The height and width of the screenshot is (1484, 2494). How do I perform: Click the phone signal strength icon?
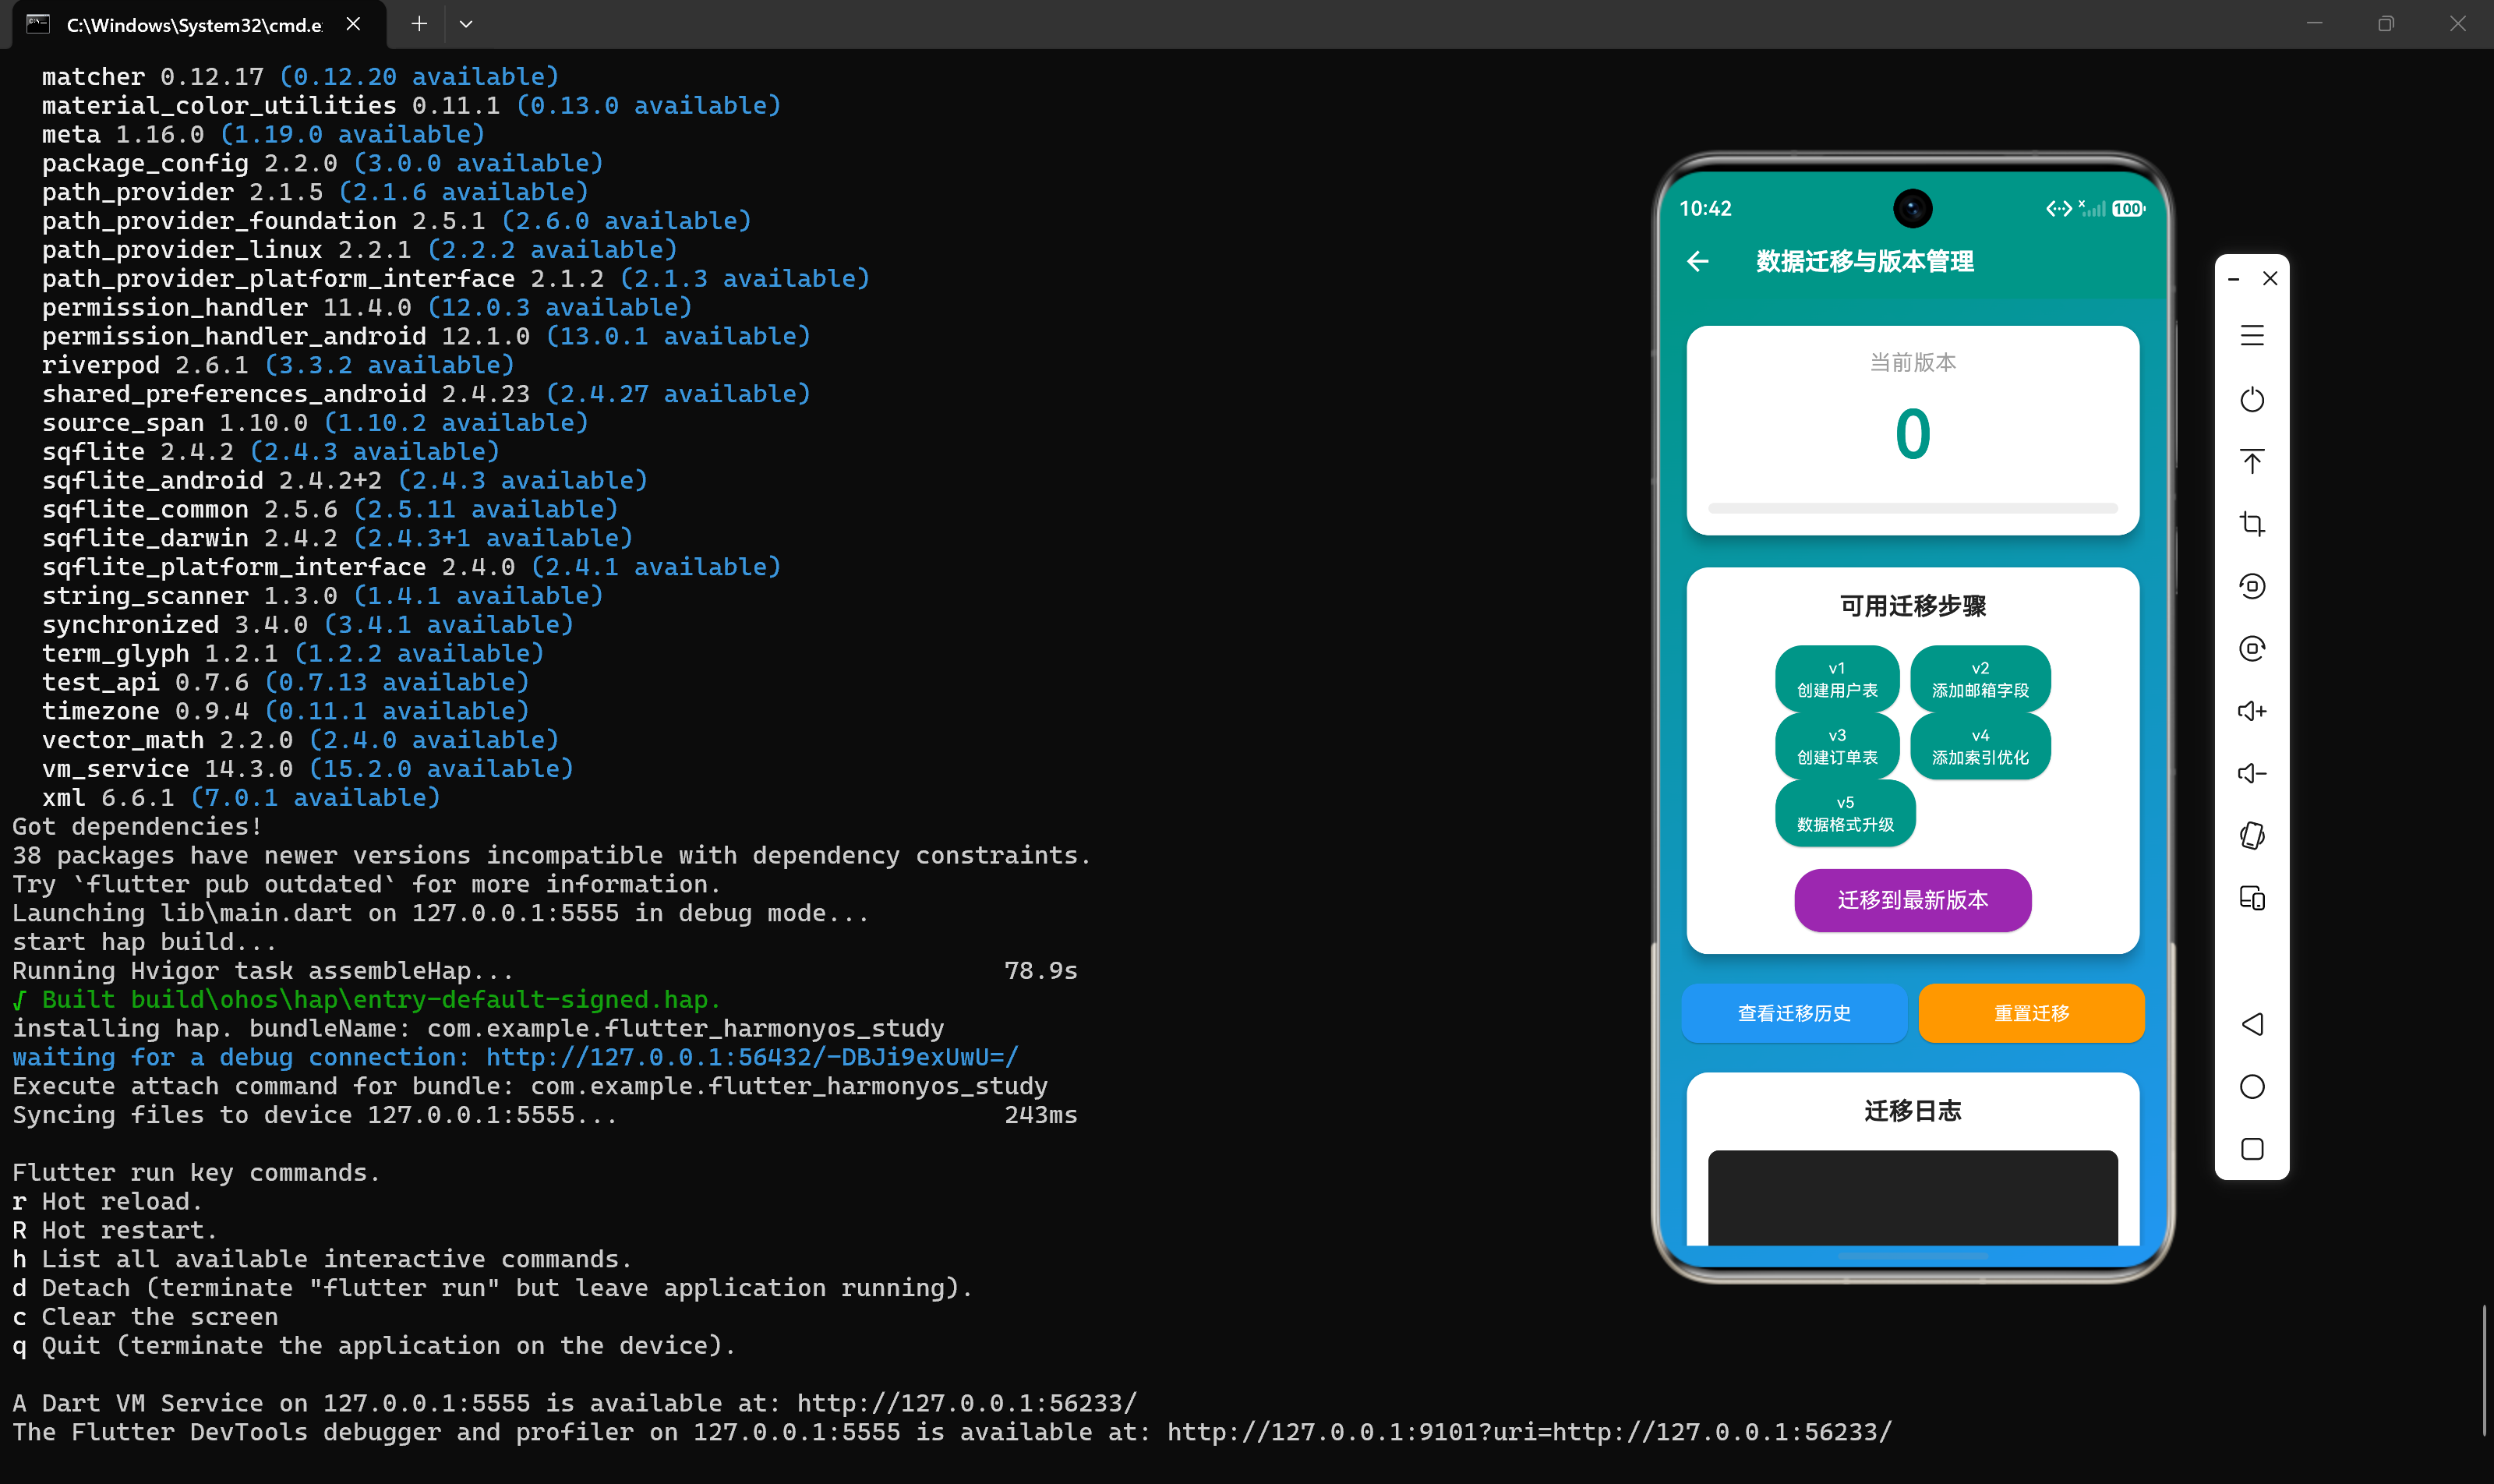2092,208
